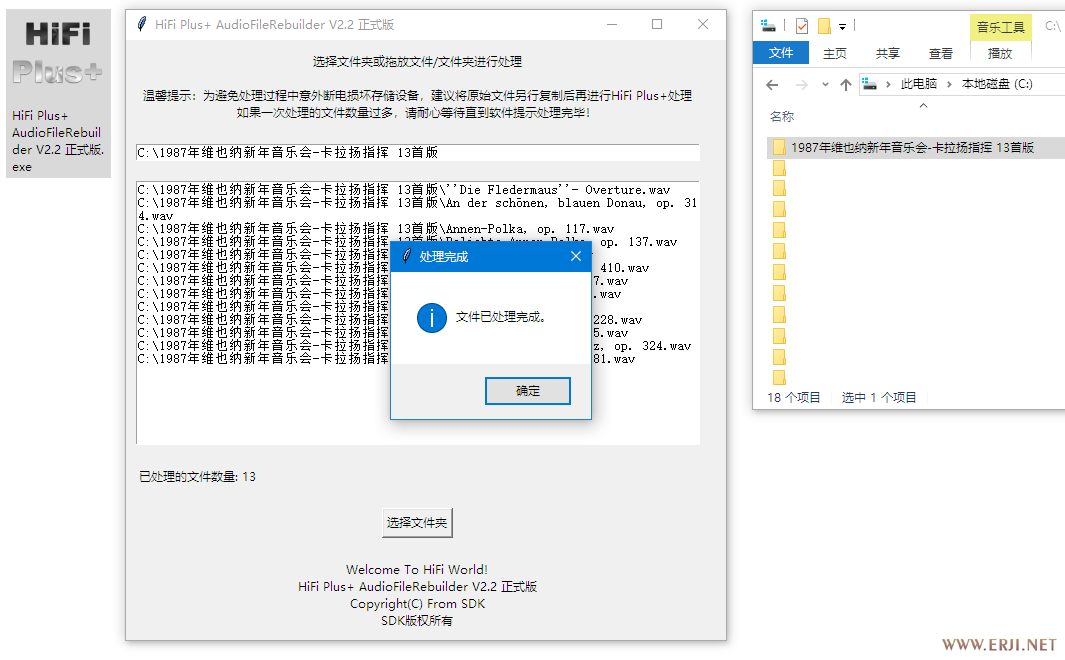The height and width of the screenshot is (660, 1065).
Task: Click the 选择文件夹 button
Action: (x=417, y=522)
